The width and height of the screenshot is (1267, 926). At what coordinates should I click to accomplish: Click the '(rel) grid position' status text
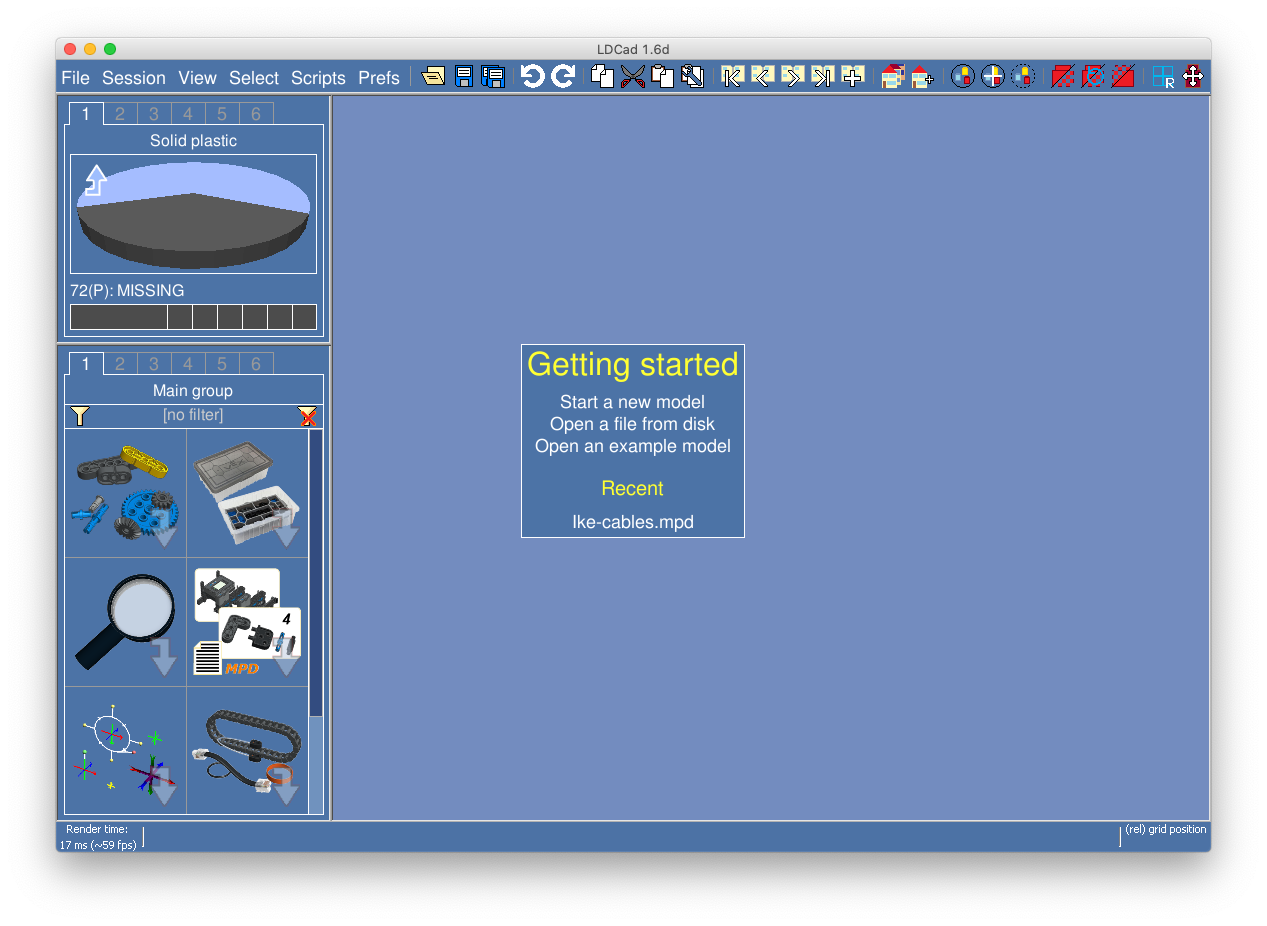1165,829
